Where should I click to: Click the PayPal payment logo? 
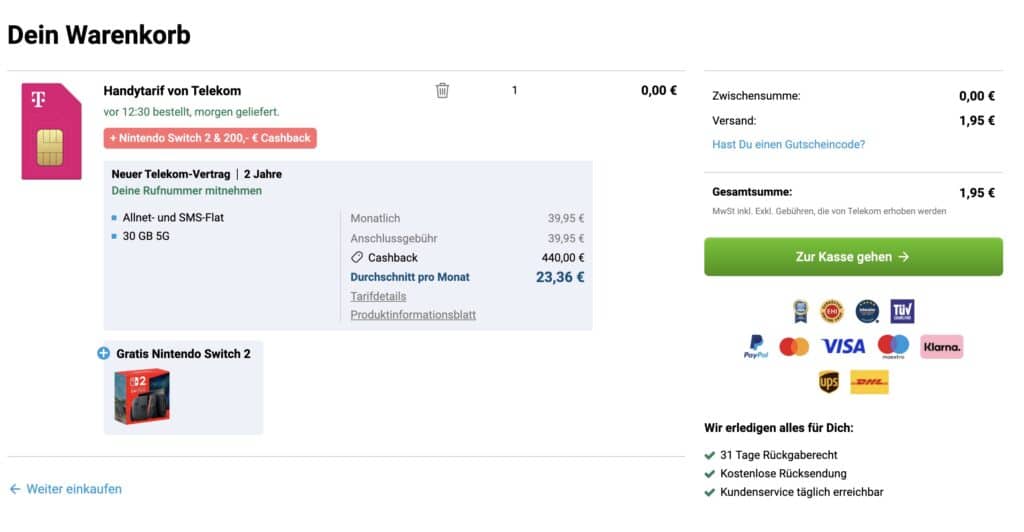pos(756,347)
